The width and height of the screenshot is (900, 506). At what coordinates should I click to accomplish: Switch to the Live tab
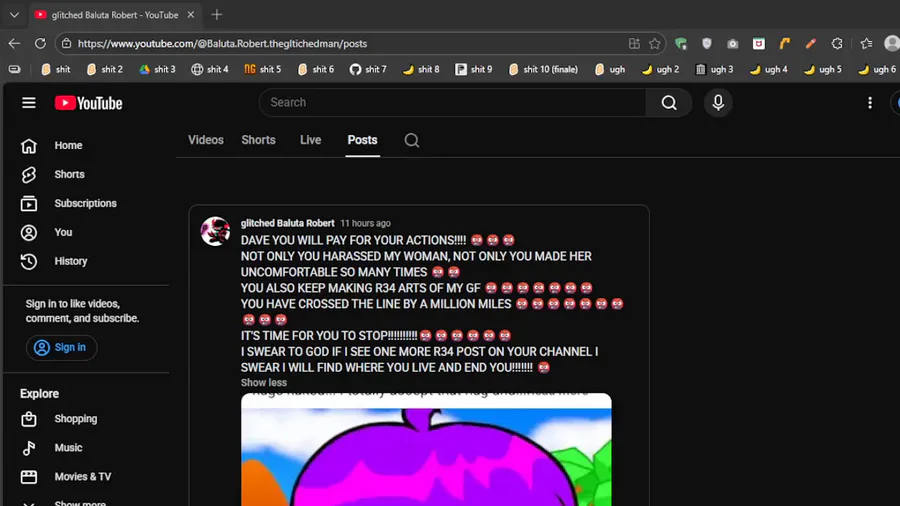pos(310,140)
